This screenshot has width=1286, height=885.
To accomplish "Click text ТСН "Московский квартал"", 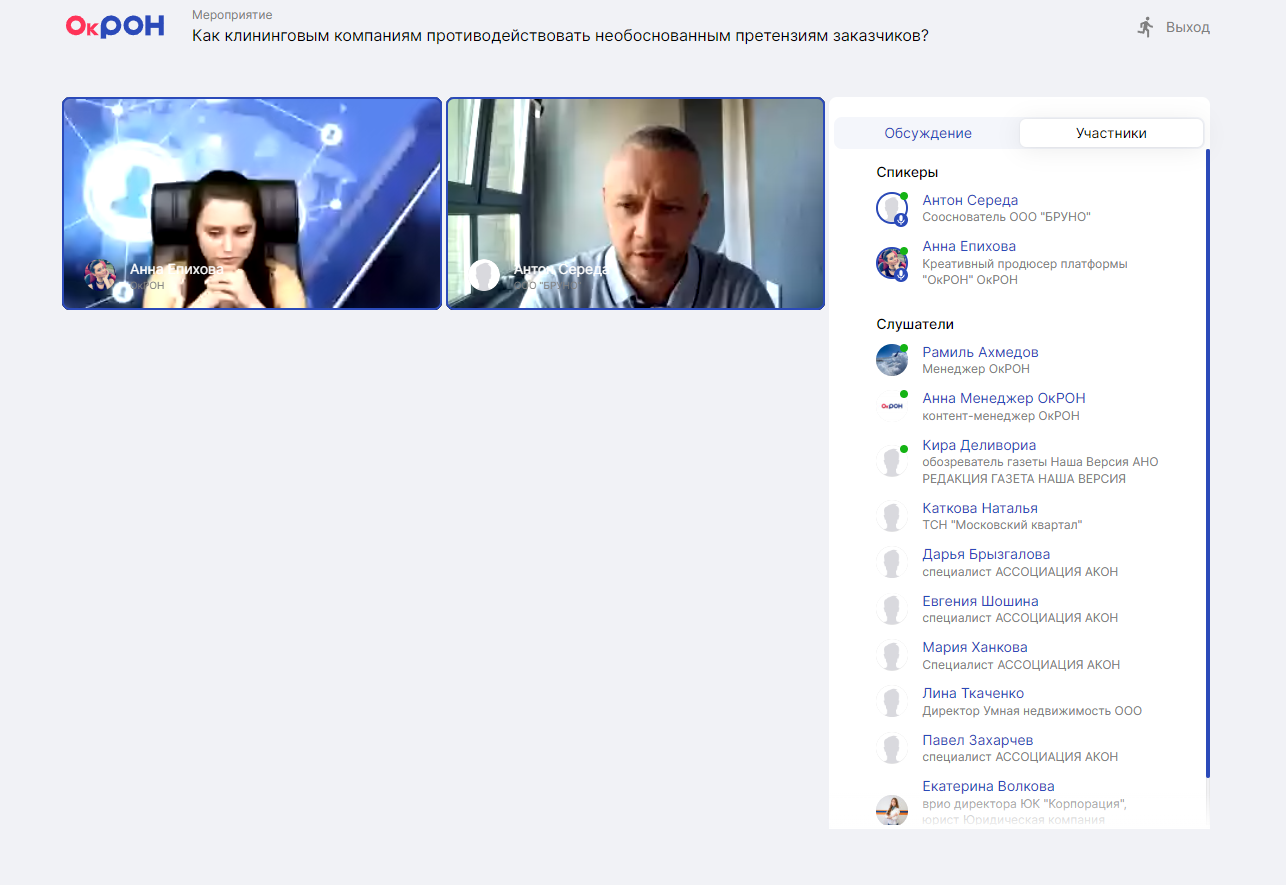I will 1002,525.
